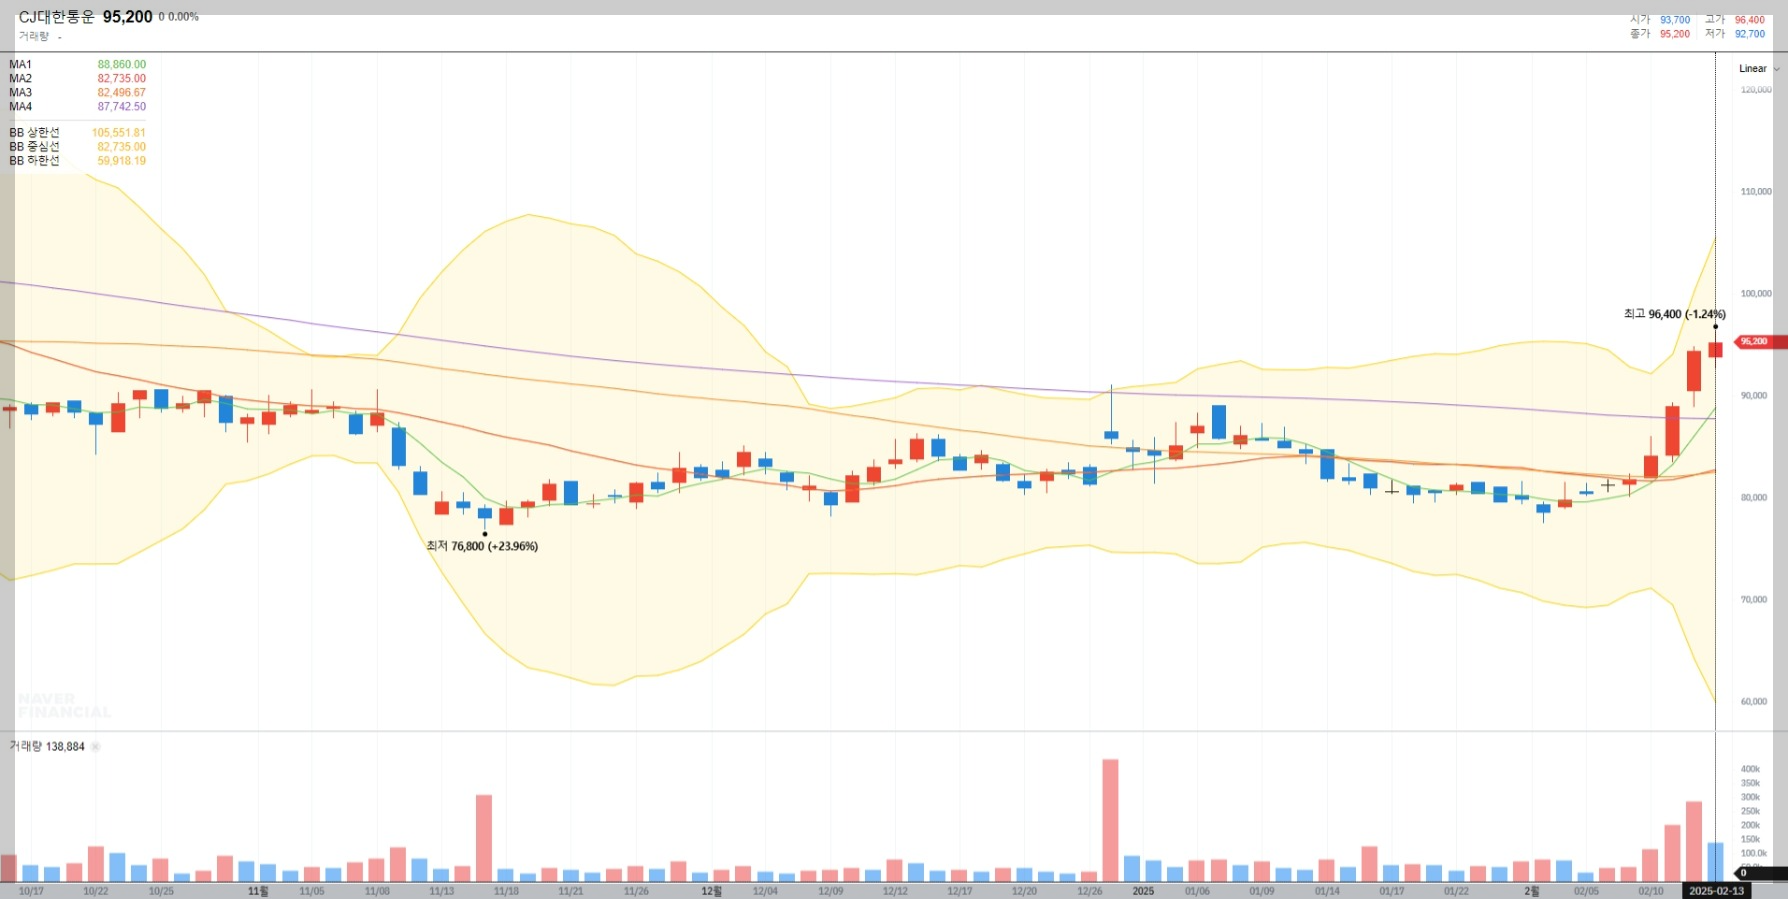Screen dimensions: 1788x899
Task: Click the MA2 legend value 82,735.00
Action: 121,79
